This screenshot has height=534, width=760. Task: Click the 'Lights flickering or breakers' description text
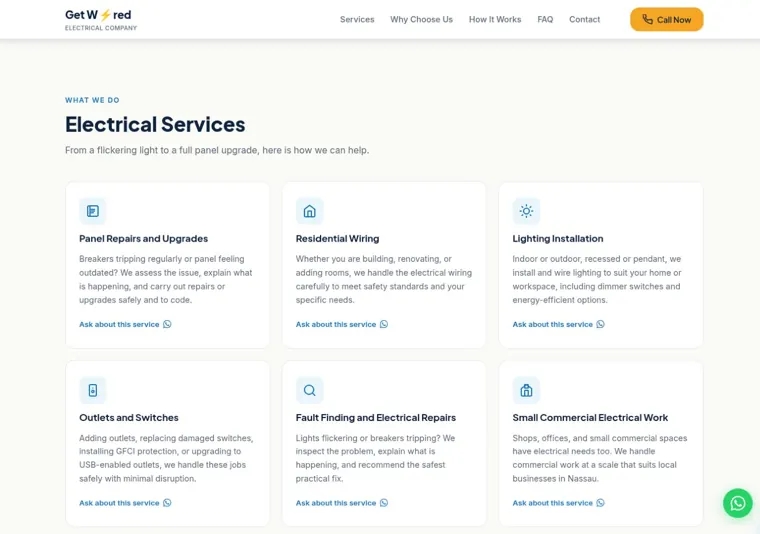[x=376, y=458]
